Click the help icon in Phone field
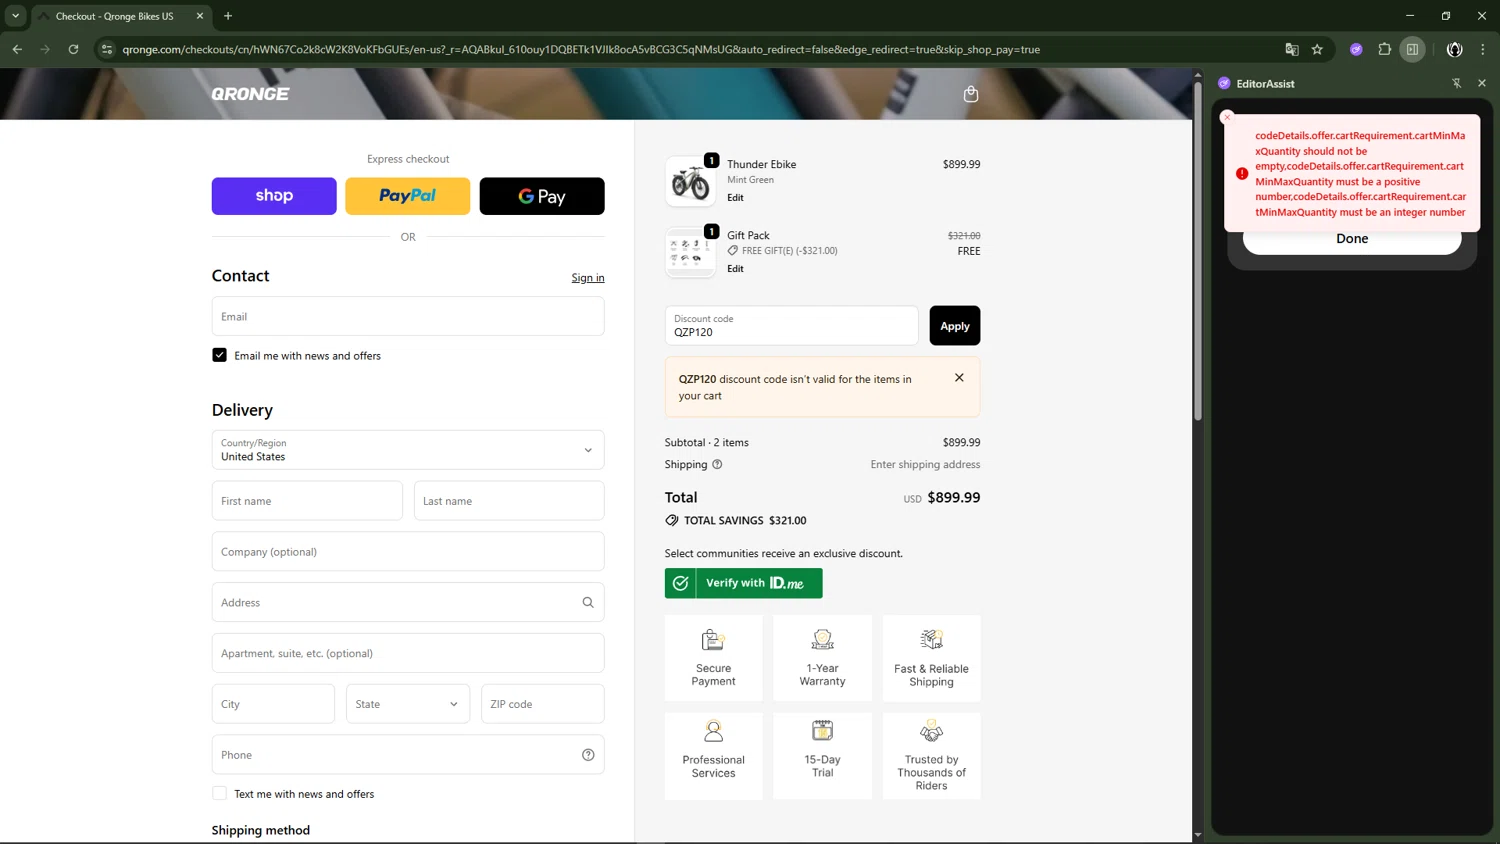This screenshot has width=1500, height=844. 588,755
